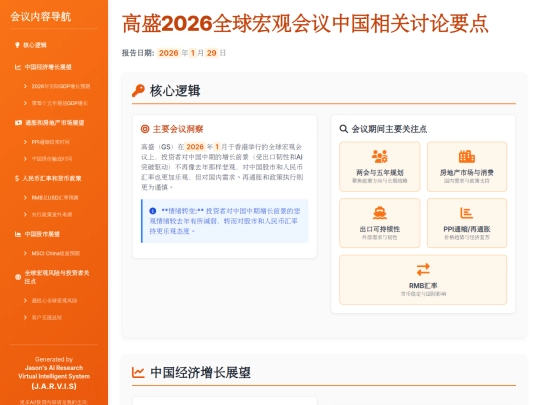Expand the chevron beside PPI通缩 sidebar item
The image size is (540, 405).
pyautogui.click(x=25, y=142)
